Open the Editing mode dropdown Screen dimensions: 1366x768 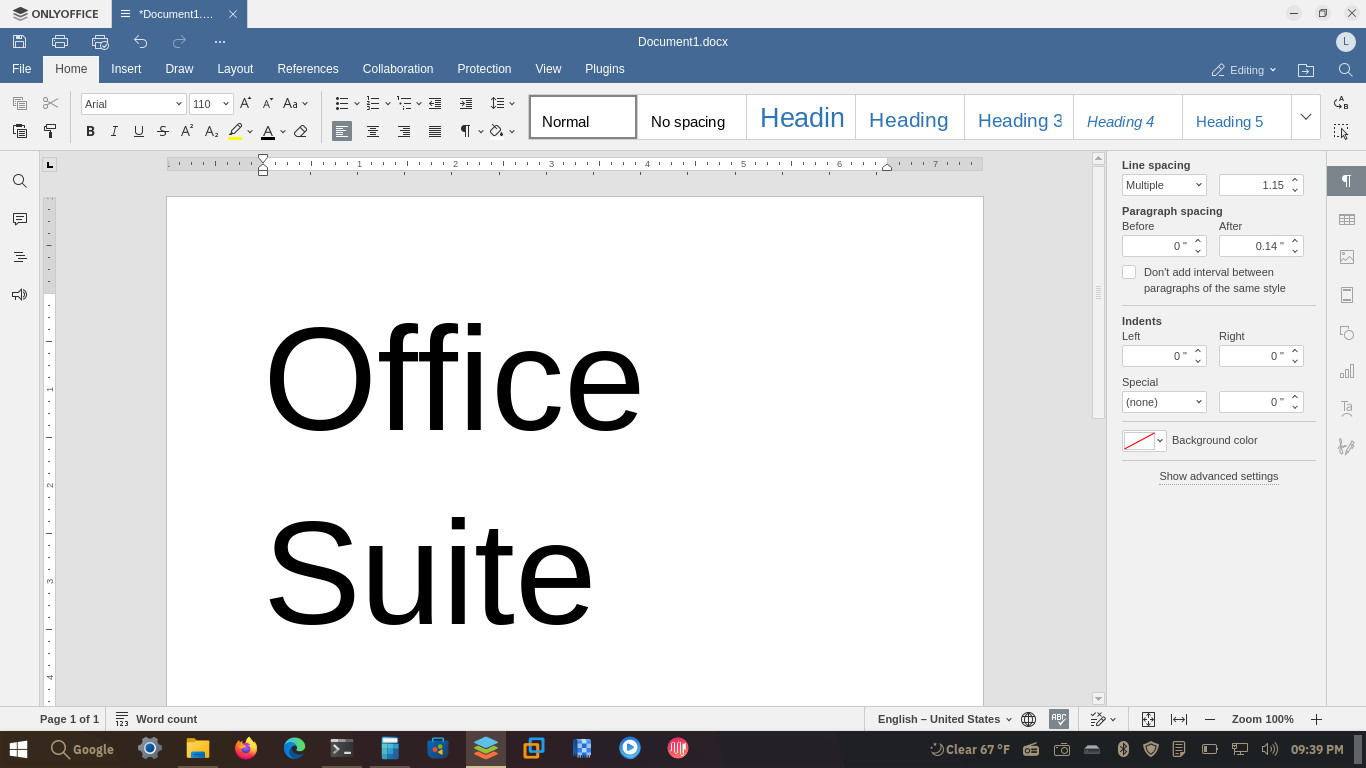coord(1244,70)
